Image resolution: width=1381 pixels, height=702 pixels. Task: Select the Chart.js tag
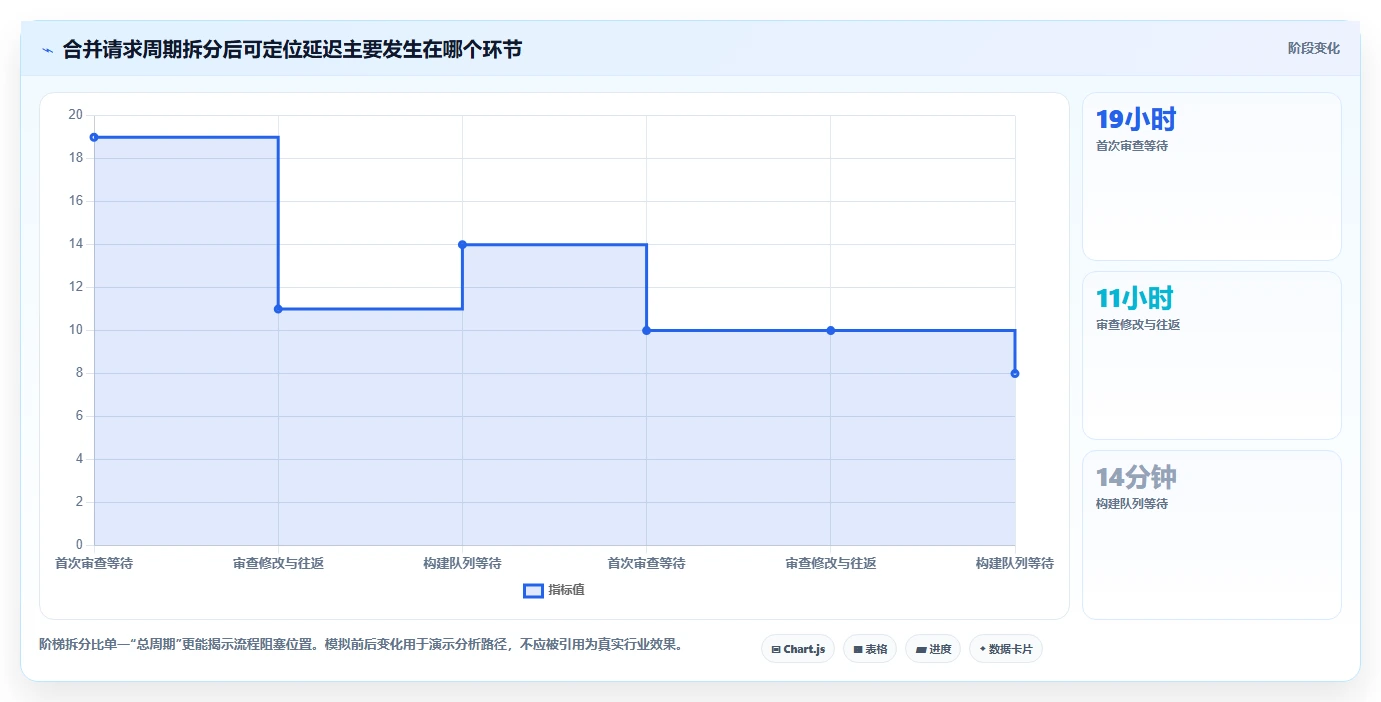tap(797, 649)
